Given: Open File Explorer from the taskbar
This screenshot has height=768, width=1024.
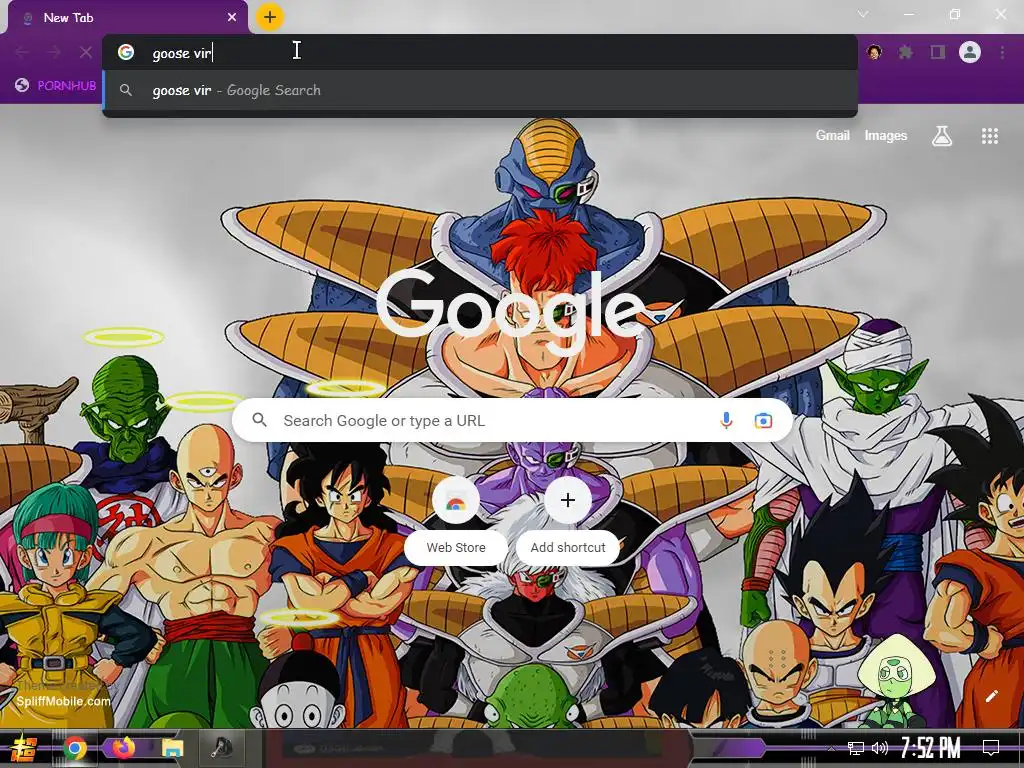Looking at the screenshot, I should (x=172, y=748).
